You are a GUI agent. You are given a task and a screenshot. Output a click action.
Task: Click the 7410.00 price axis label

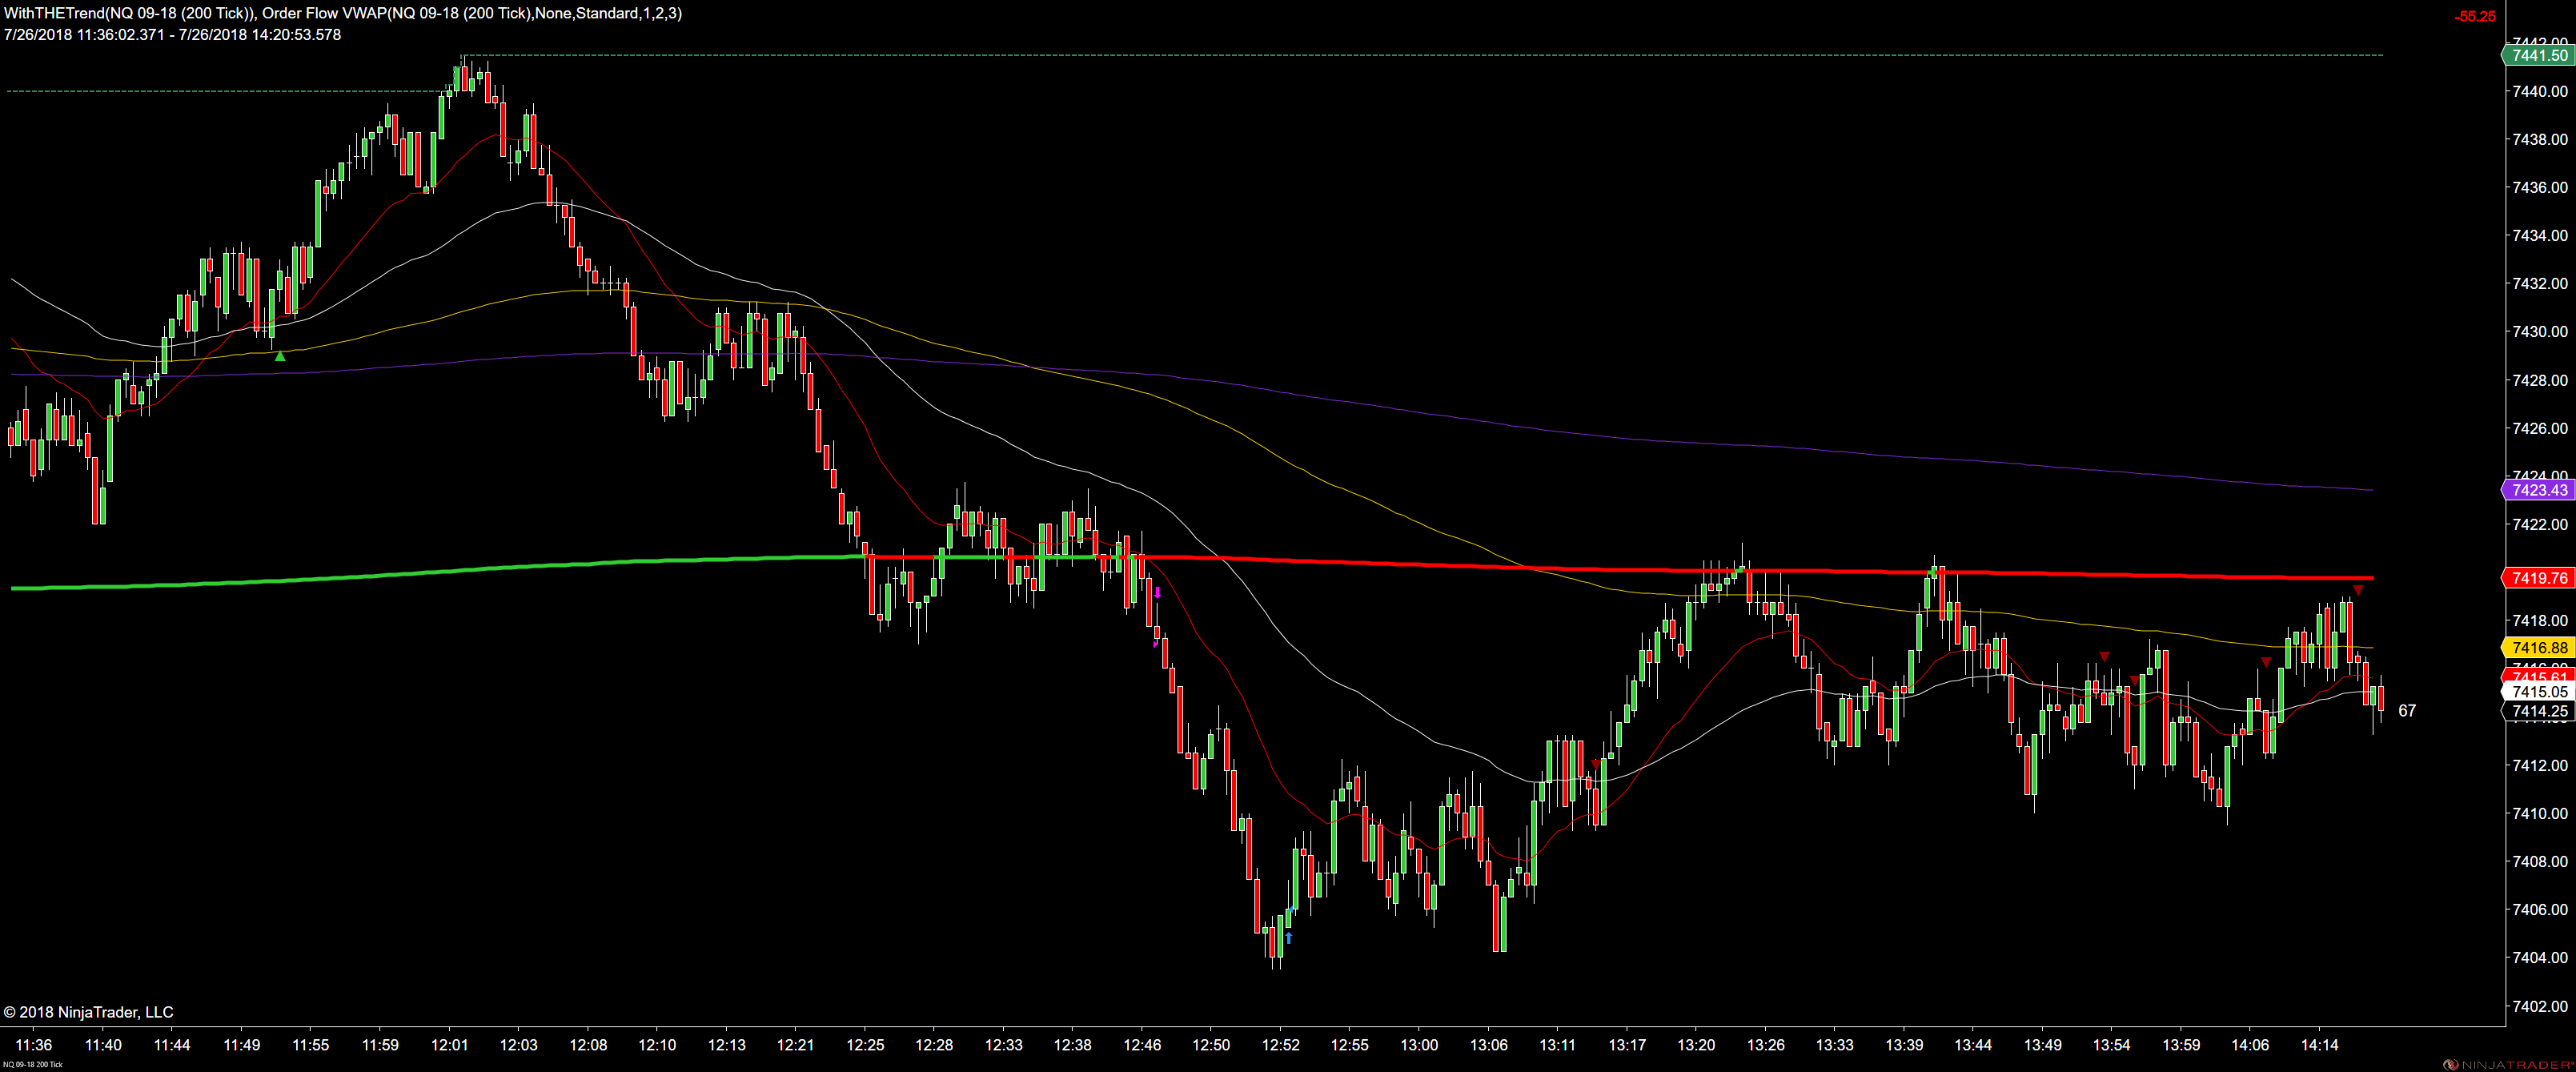[x=2539, y=813]
